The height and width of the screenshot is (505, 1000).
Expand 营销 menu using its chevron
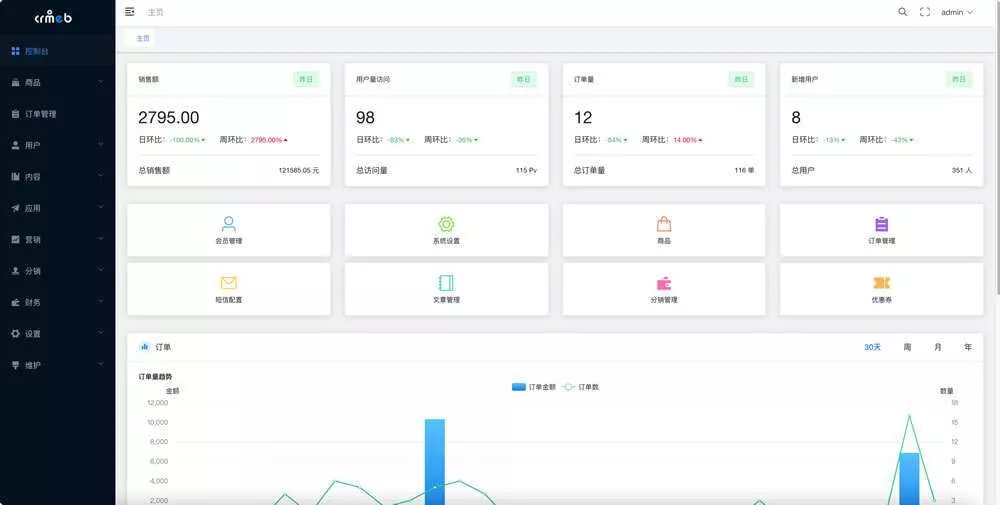[101, 239]
